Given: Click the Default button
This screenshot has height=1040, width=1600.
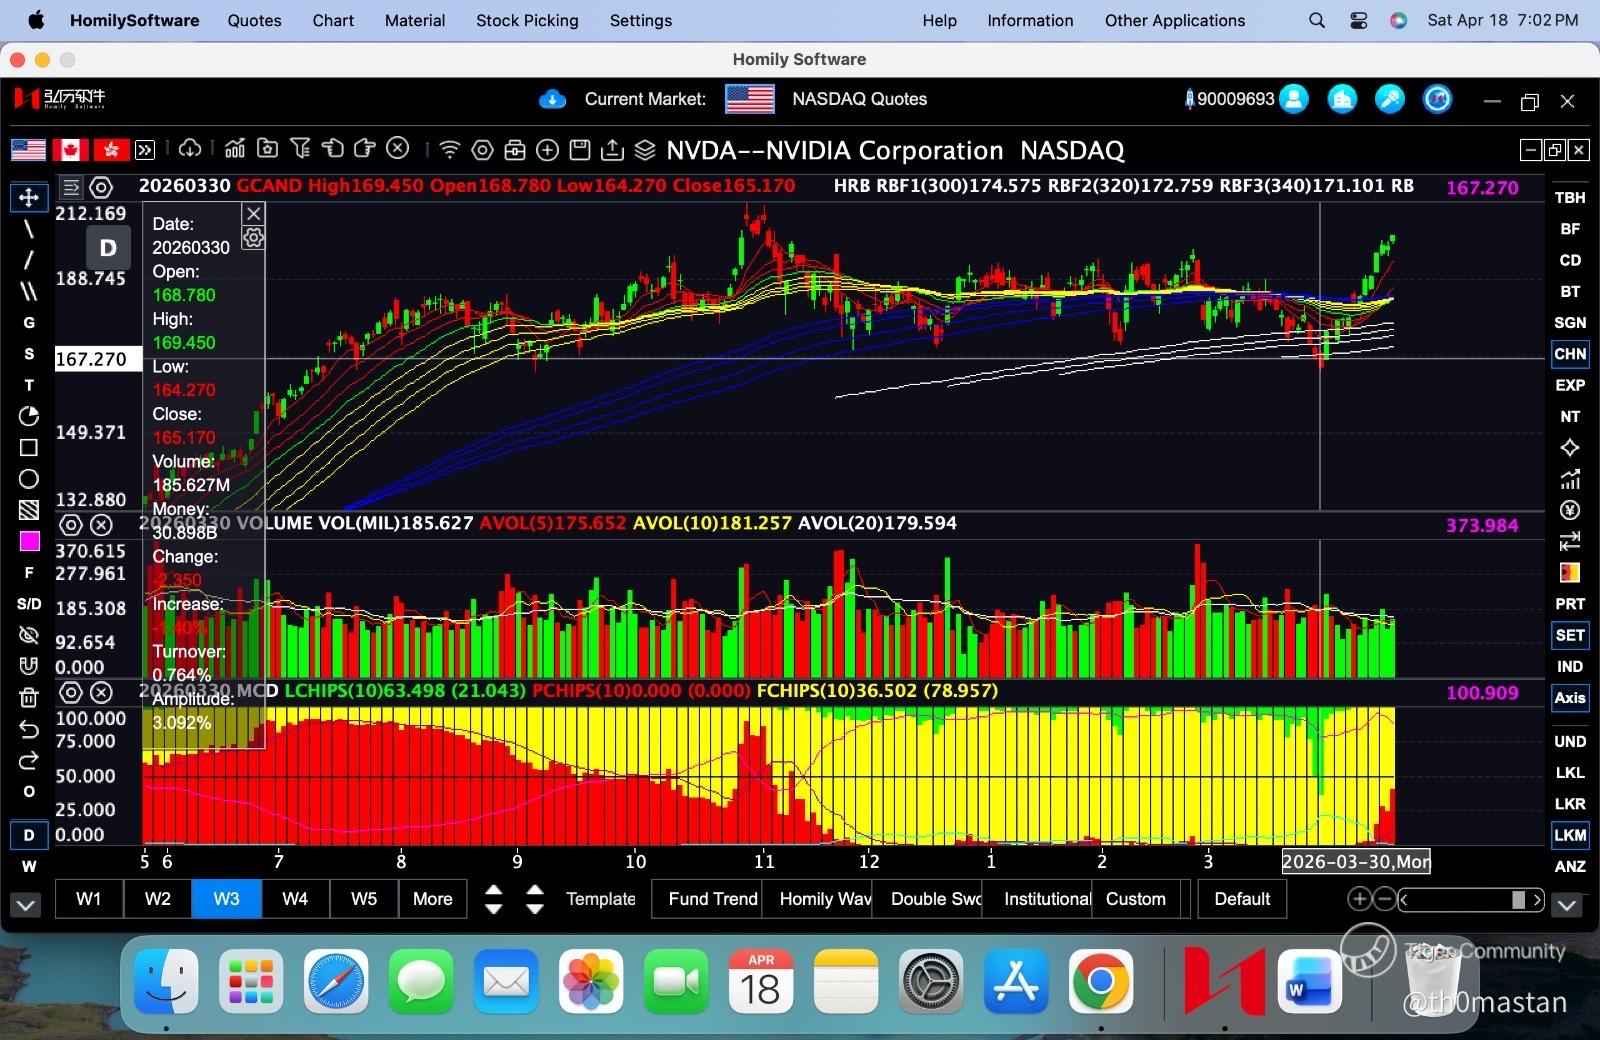Looking at the screenshot, I should coord(1242,899).
